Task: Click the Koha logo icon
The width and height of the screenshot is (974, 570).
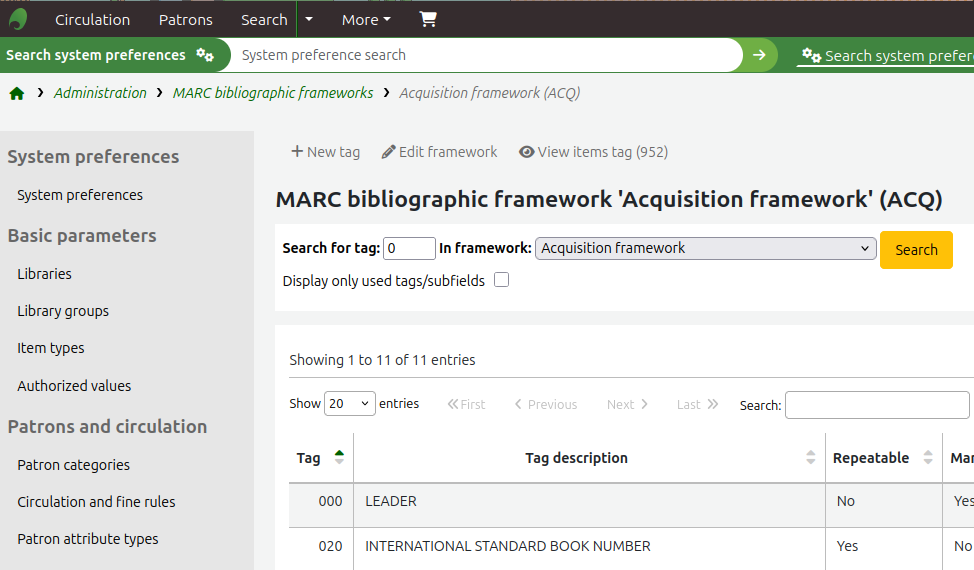Action: pos(18,19)
